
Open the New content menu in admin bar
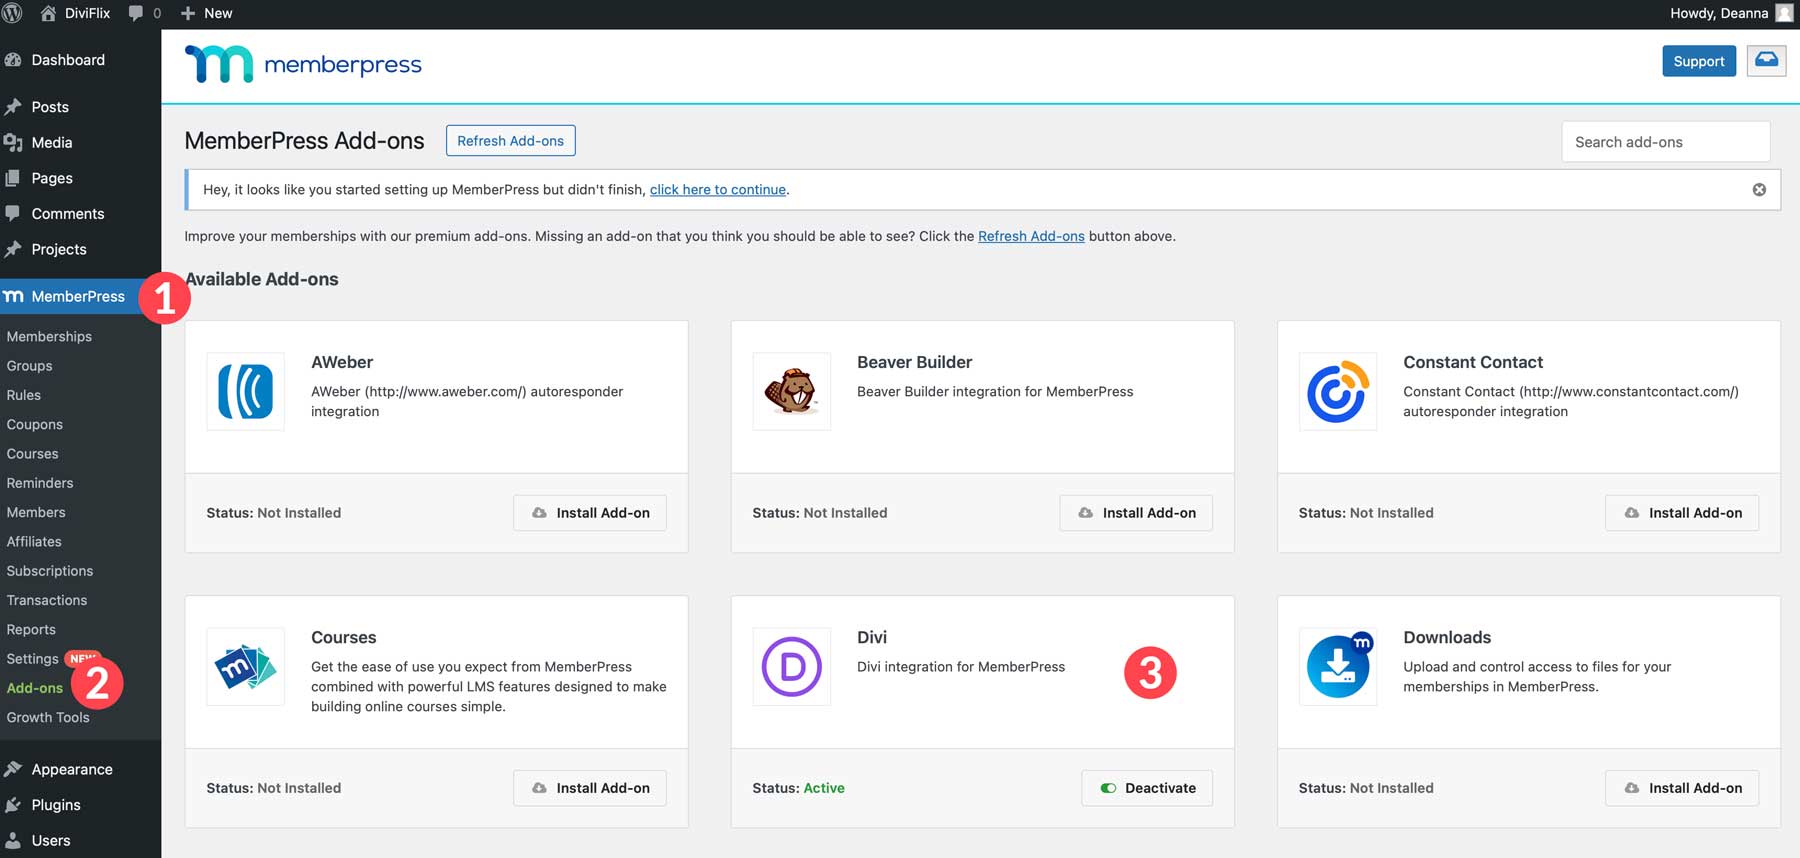(x=207, y=13)
